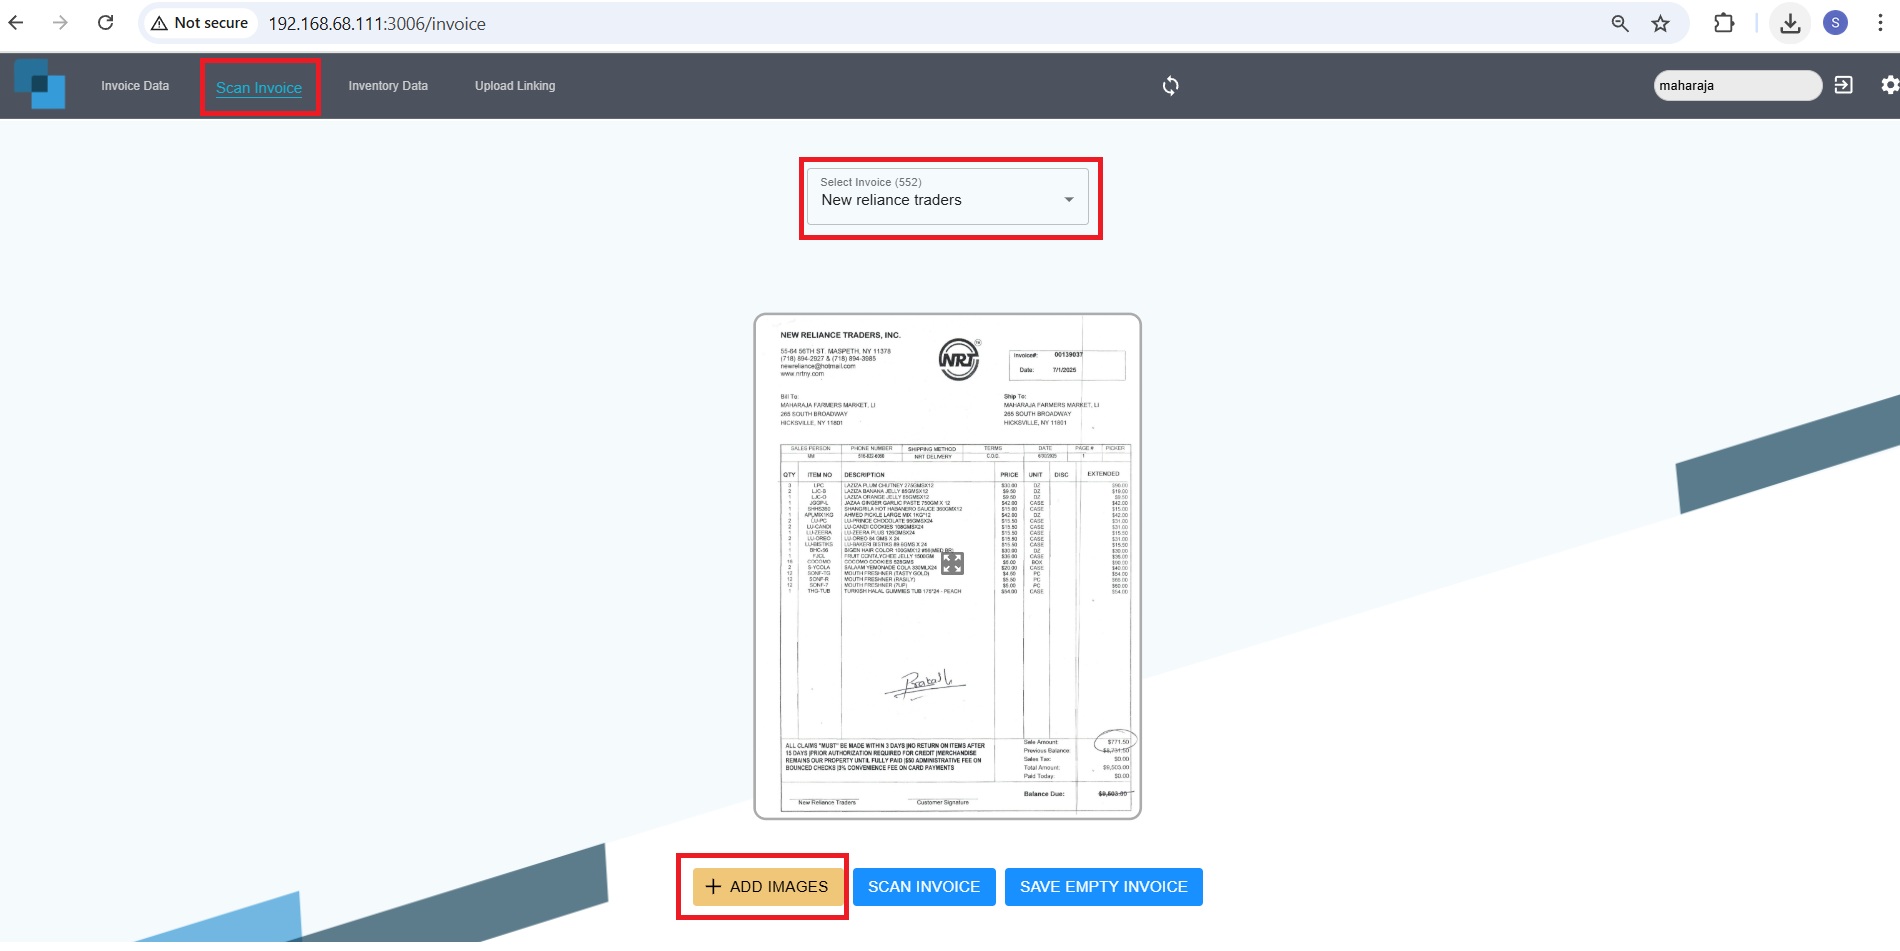The image size is (1900, 951).
Task: Open the browser downloads icon
Action: tap(1790, 23)
